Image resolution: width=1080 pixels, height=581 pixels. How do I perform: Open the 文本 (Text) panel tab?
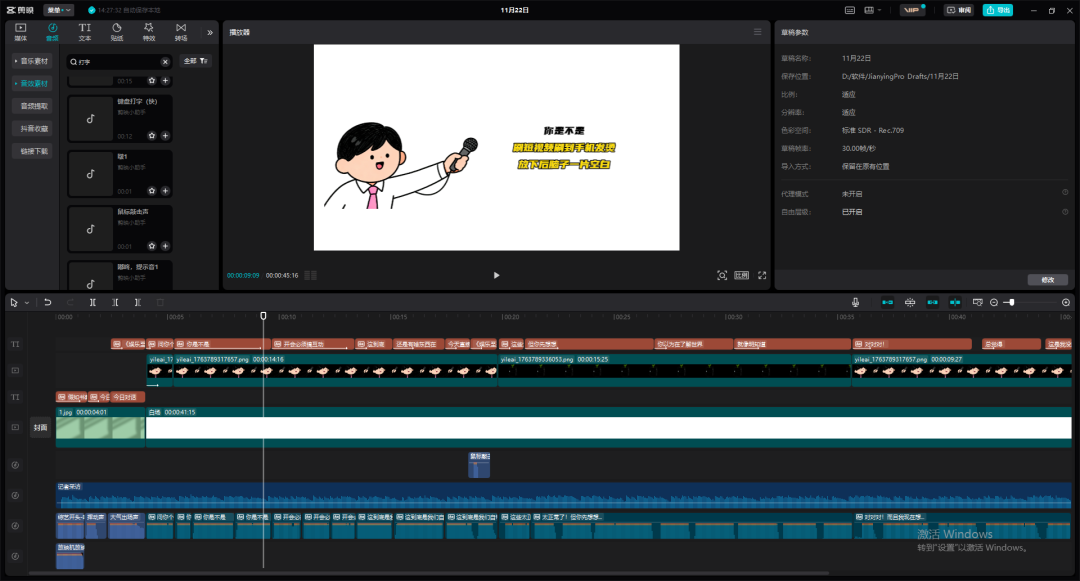pyautogui.click(x=85, y=31)
